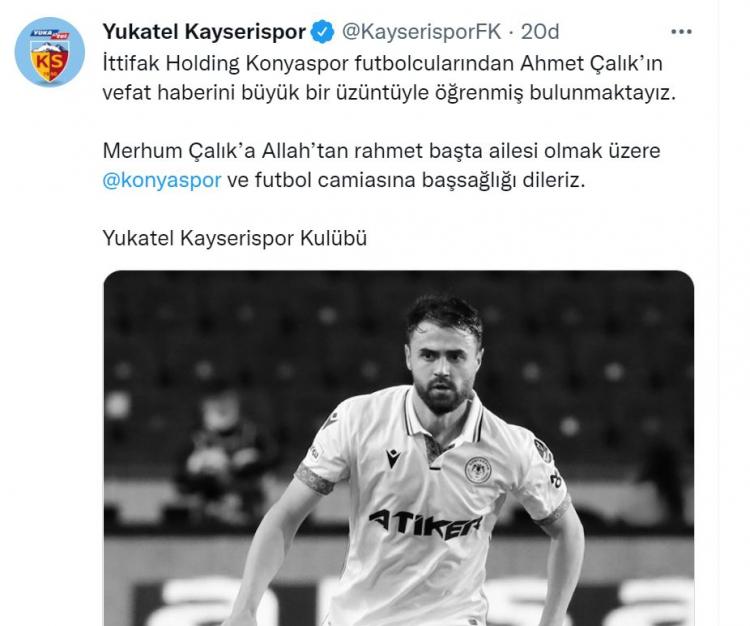Click the 'Yukatel Kayserispor Kulübü' signature line
The height and width of the screenshot is (626, 750).
tap(234, 238)
